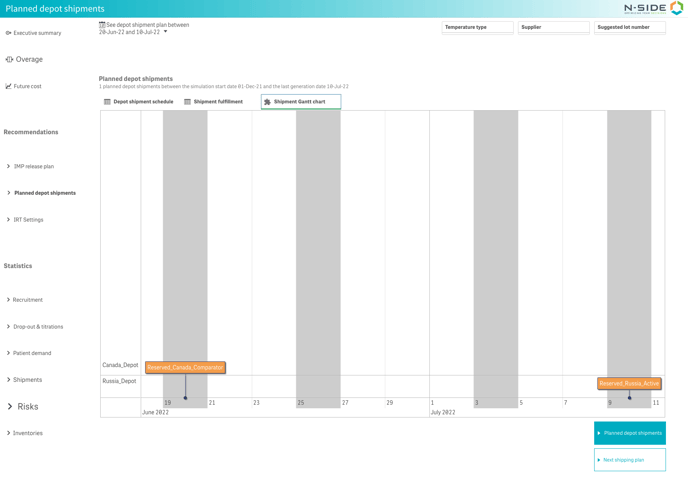Expand the IMP release plan item
The height and width of the screenshot is (478, 688).
tap(34, 167)
